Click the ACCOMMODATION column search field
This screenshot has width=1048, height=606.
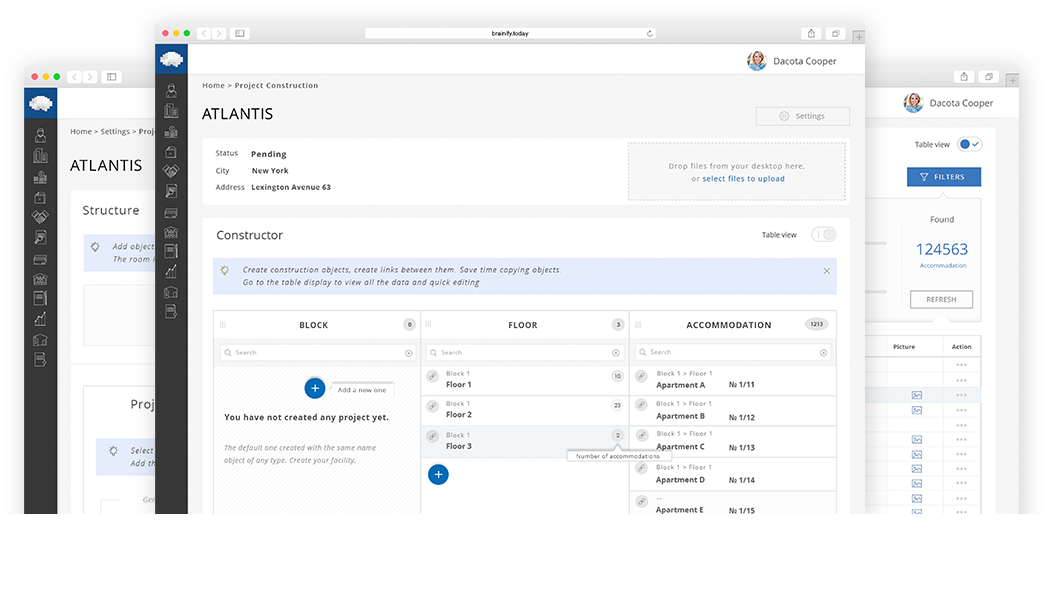(x=733, y=352)
